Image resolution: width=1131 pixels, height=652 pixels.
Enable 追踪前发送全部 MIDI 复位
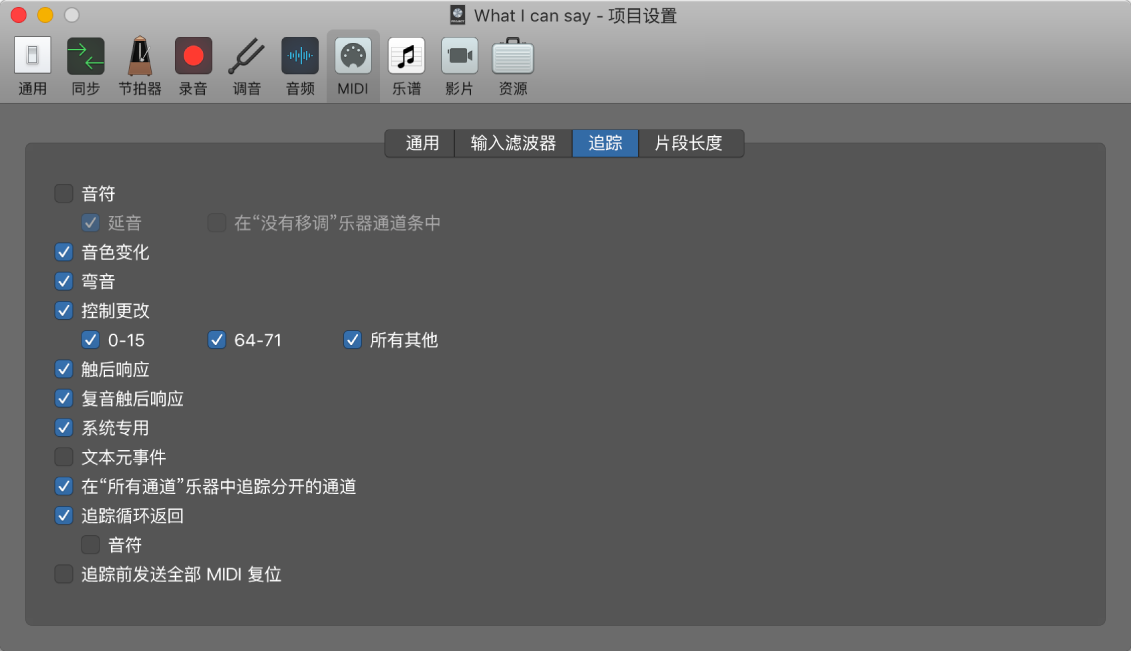[64, 574]
